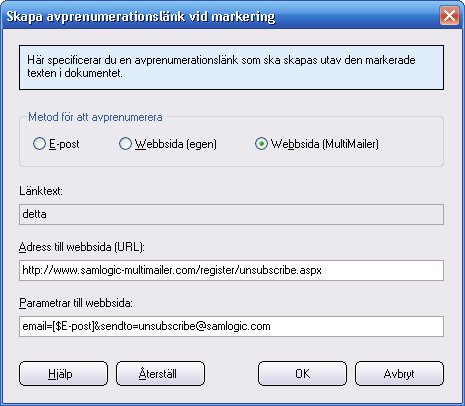Click the 'Webbsida (MultiMailer)' label text
This screenshot has width=465, height=406.
(325, 144)
